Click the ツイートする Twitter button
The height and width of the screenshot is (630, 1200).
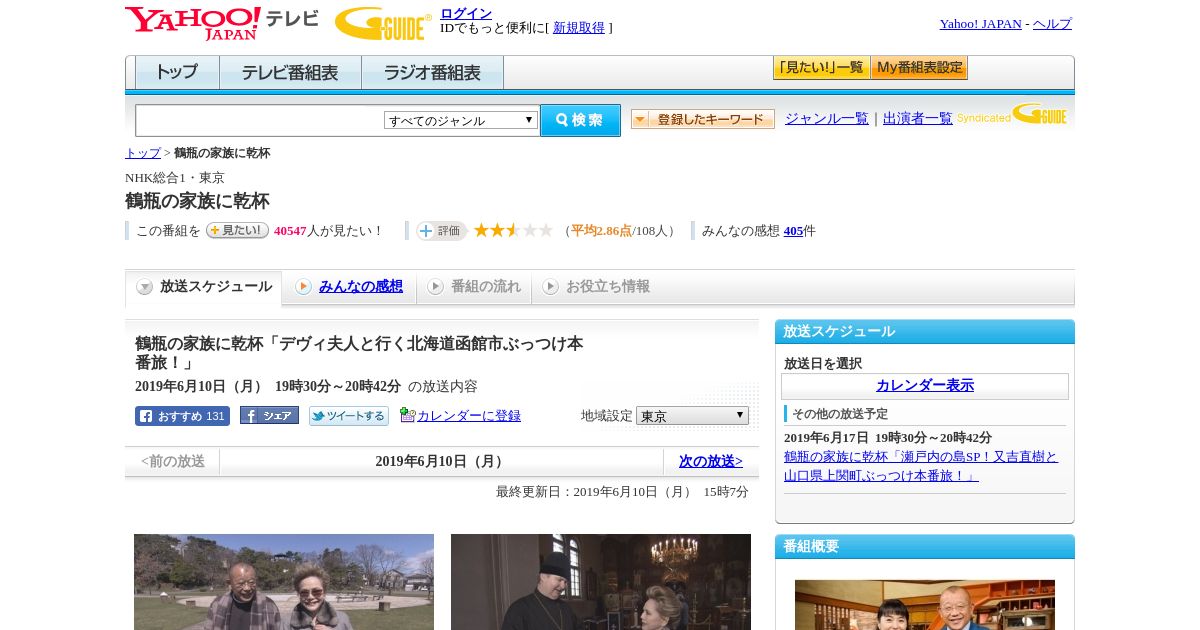pos(348,416)
